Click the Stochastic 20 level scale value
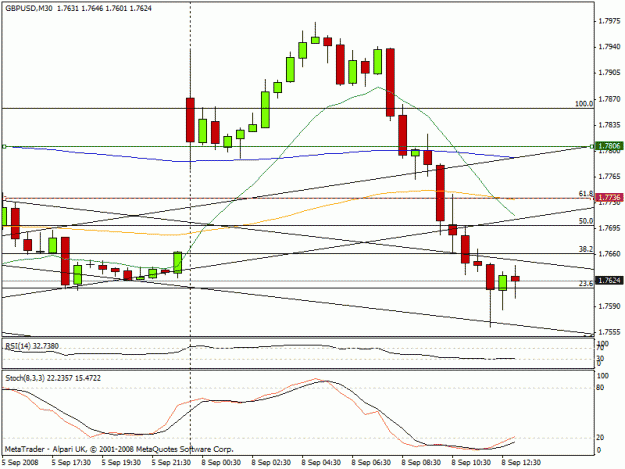The width and height of the screenshot is (625, 469). pos(600,438)
